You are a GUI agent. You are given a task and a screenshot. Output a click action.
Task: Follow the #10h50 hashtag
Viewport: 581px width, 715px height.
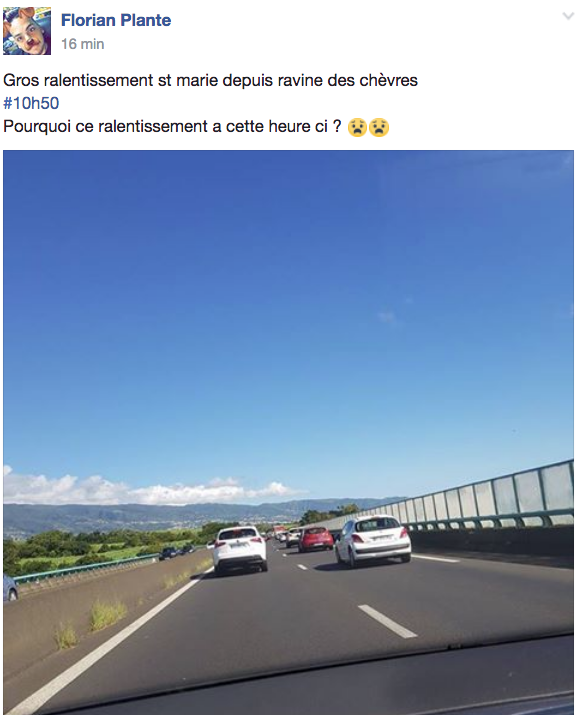pyautogui.click(x=31, y=103)
